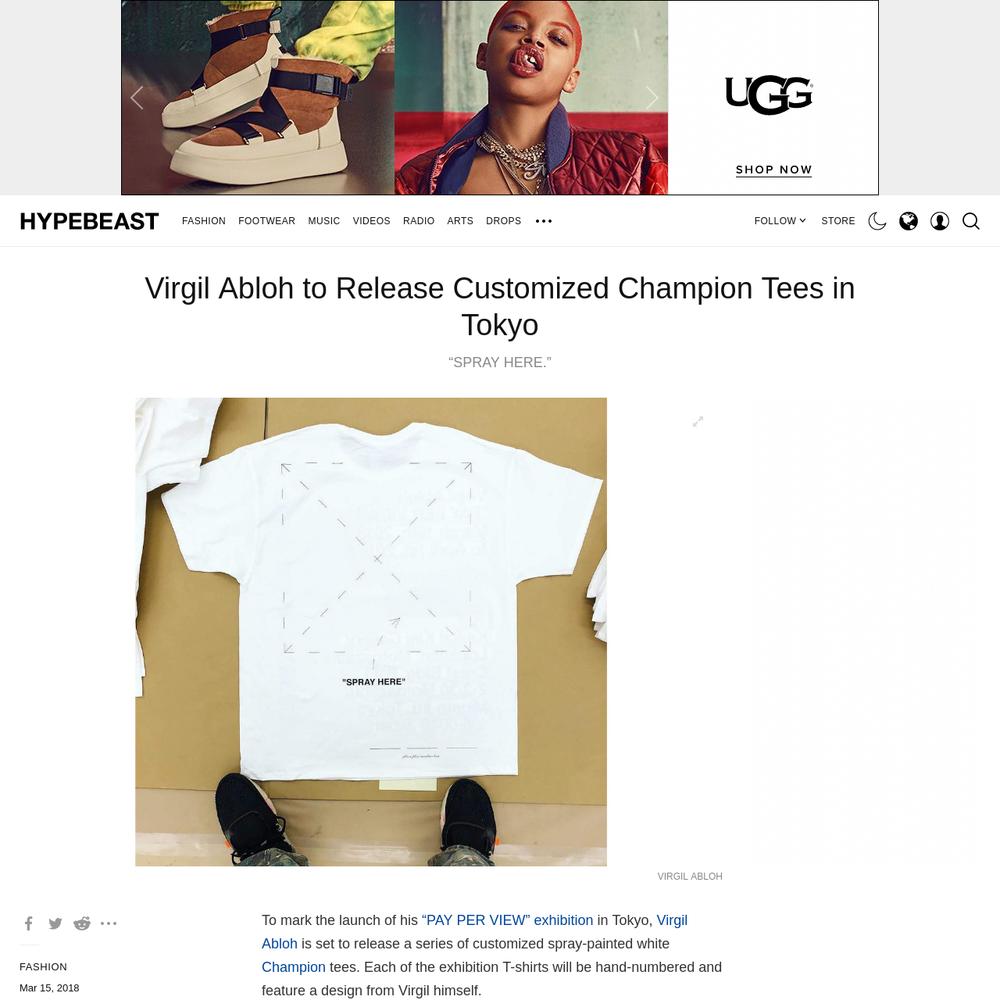
Task: Open the Spray Here t-shirt image
Action: coord(371,631)
